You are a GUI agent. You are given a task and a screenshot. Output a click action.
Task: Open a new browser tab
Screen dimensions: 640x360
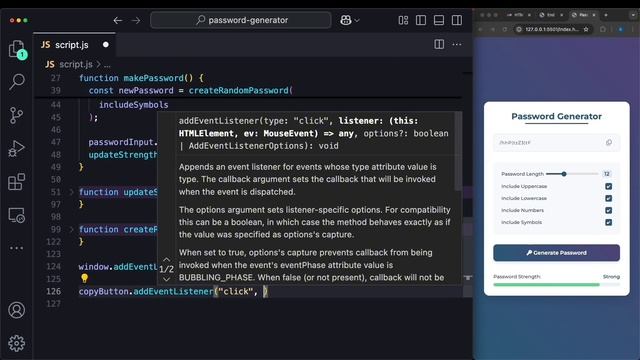[606, 15]
